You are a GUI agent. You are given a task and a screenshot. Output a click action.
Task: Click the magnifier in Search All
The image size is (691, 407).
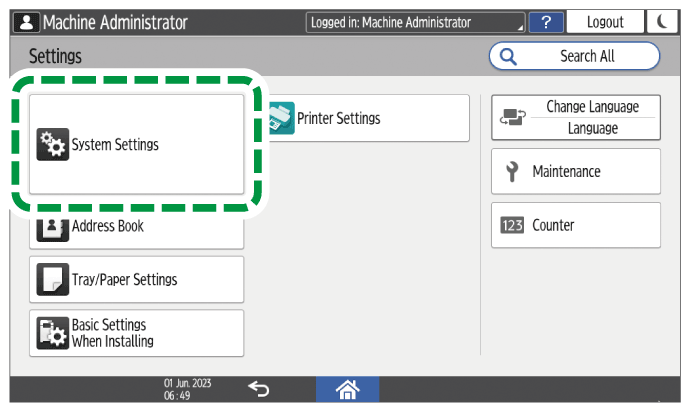(x=507, y=57)
